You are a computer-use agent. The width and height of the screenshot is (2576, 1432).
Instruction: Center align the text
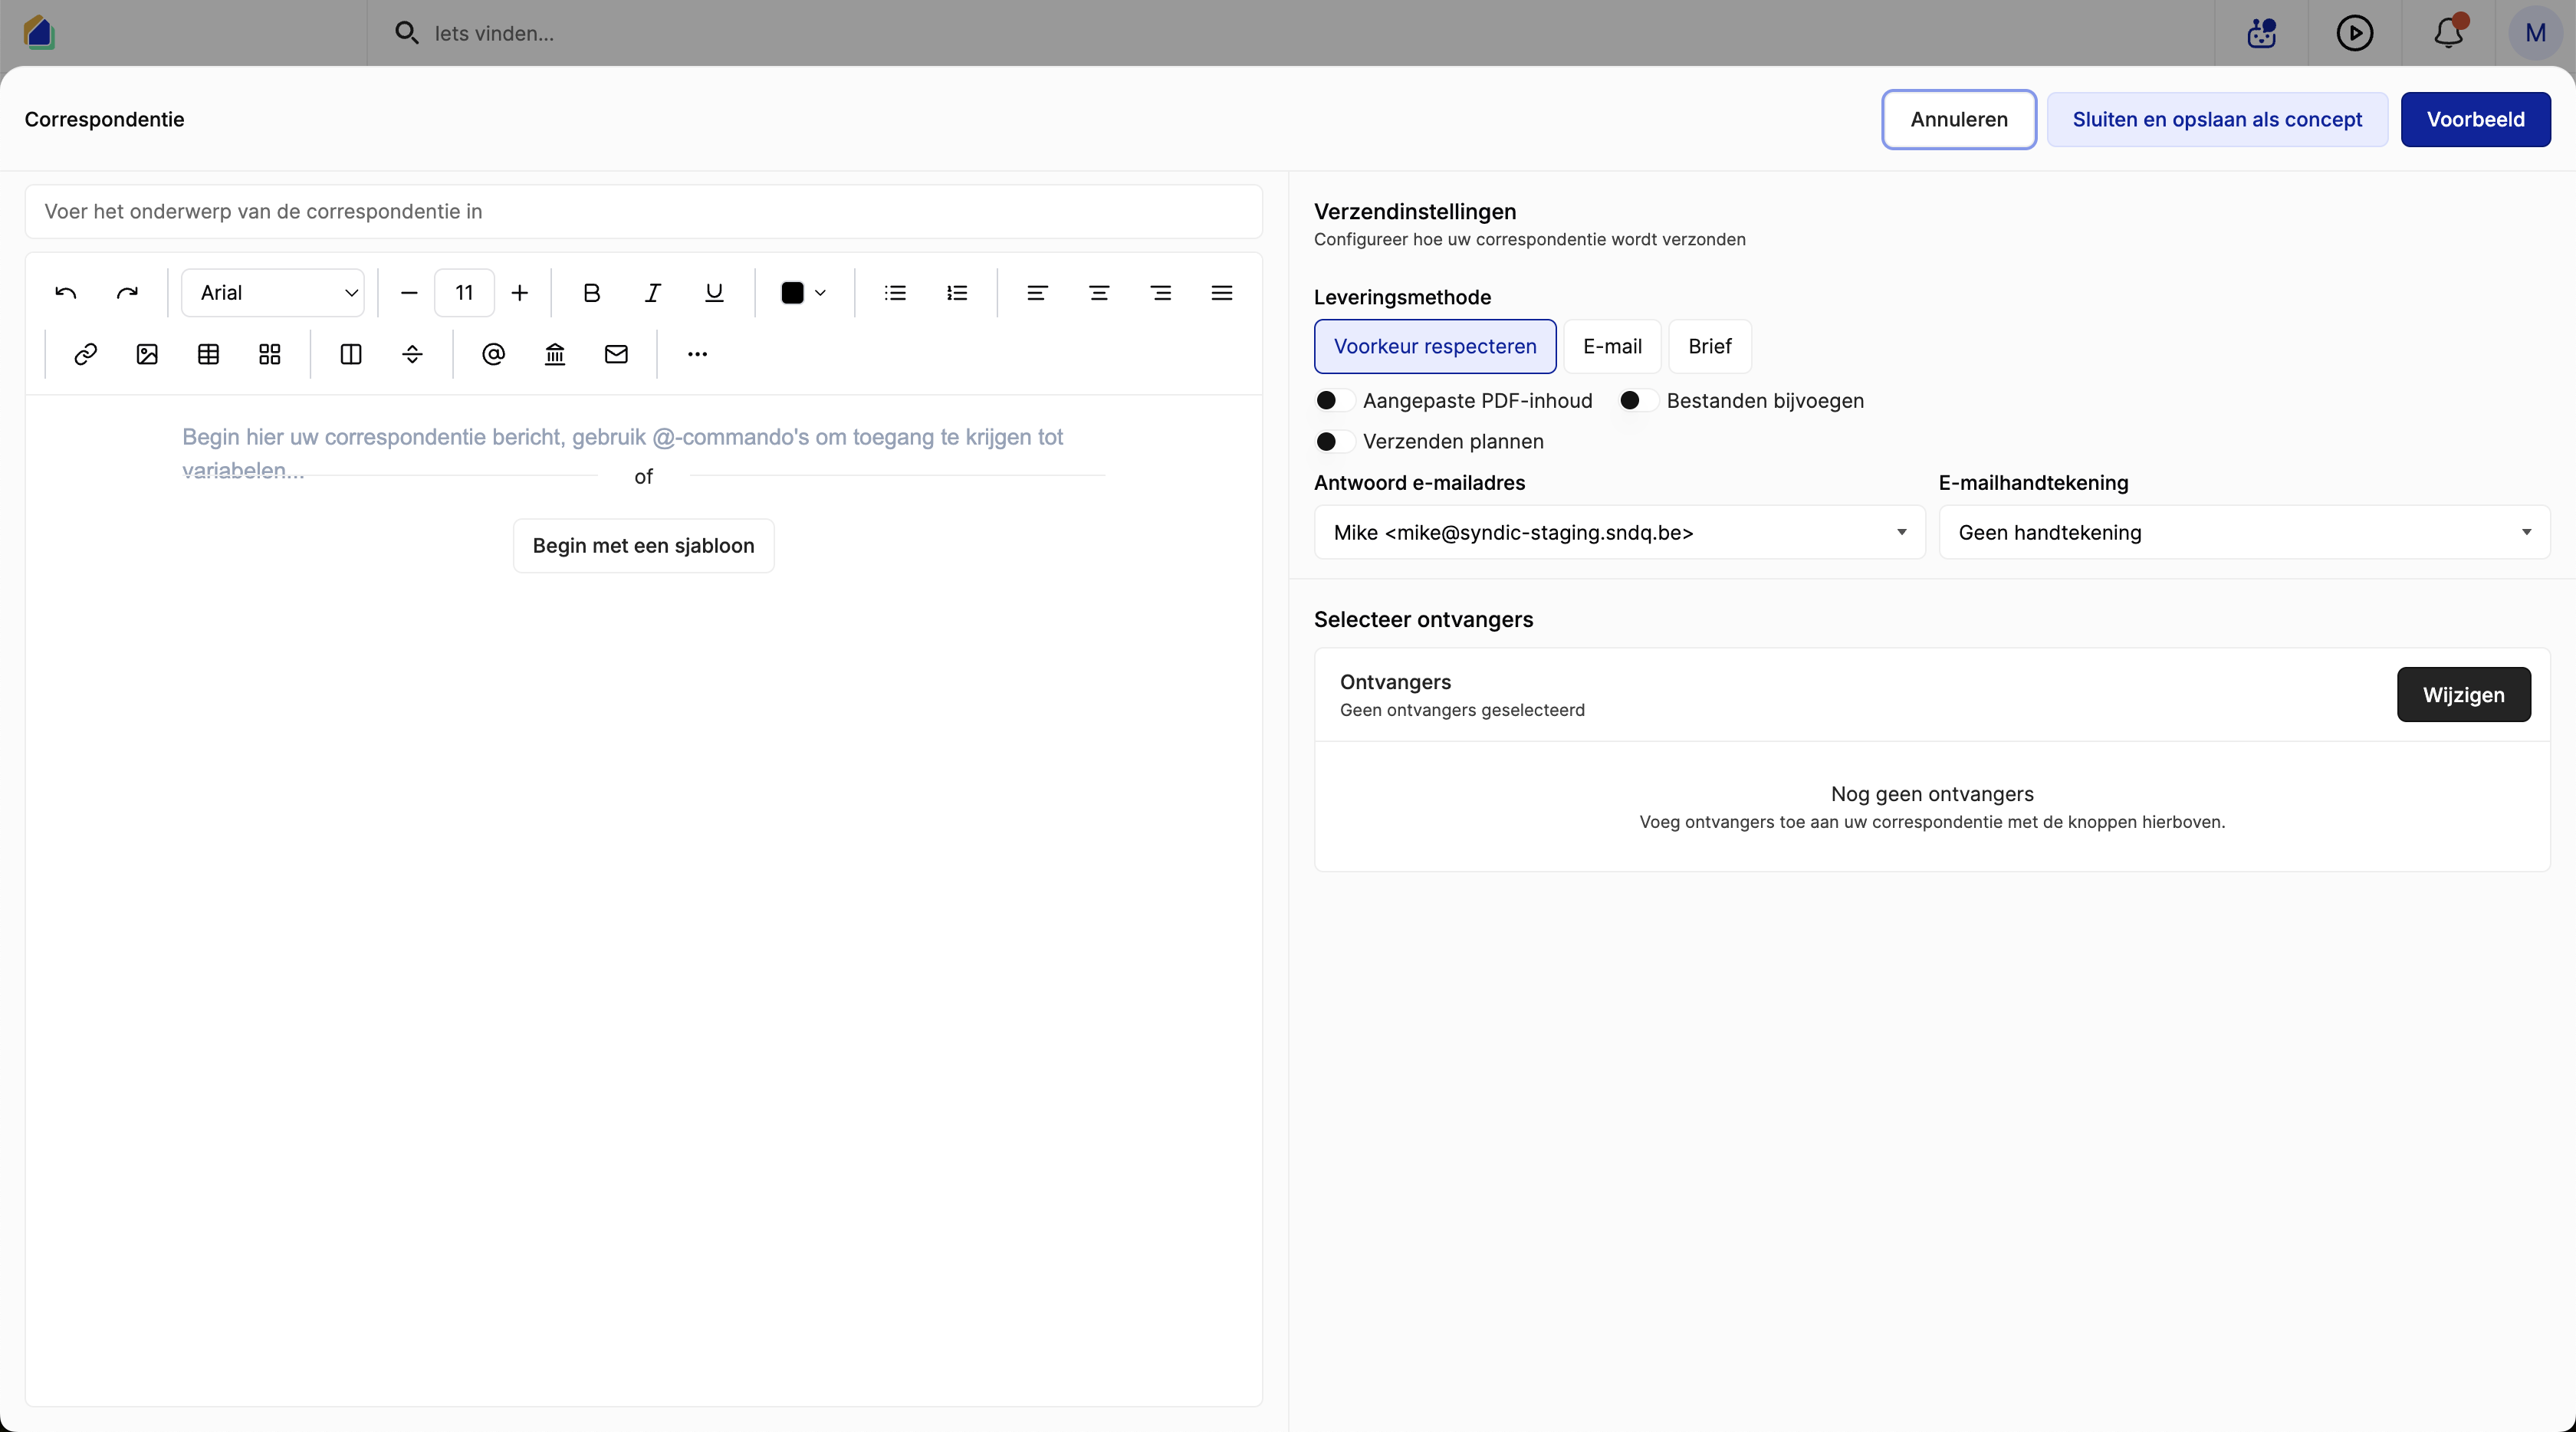pos(1099,293)
